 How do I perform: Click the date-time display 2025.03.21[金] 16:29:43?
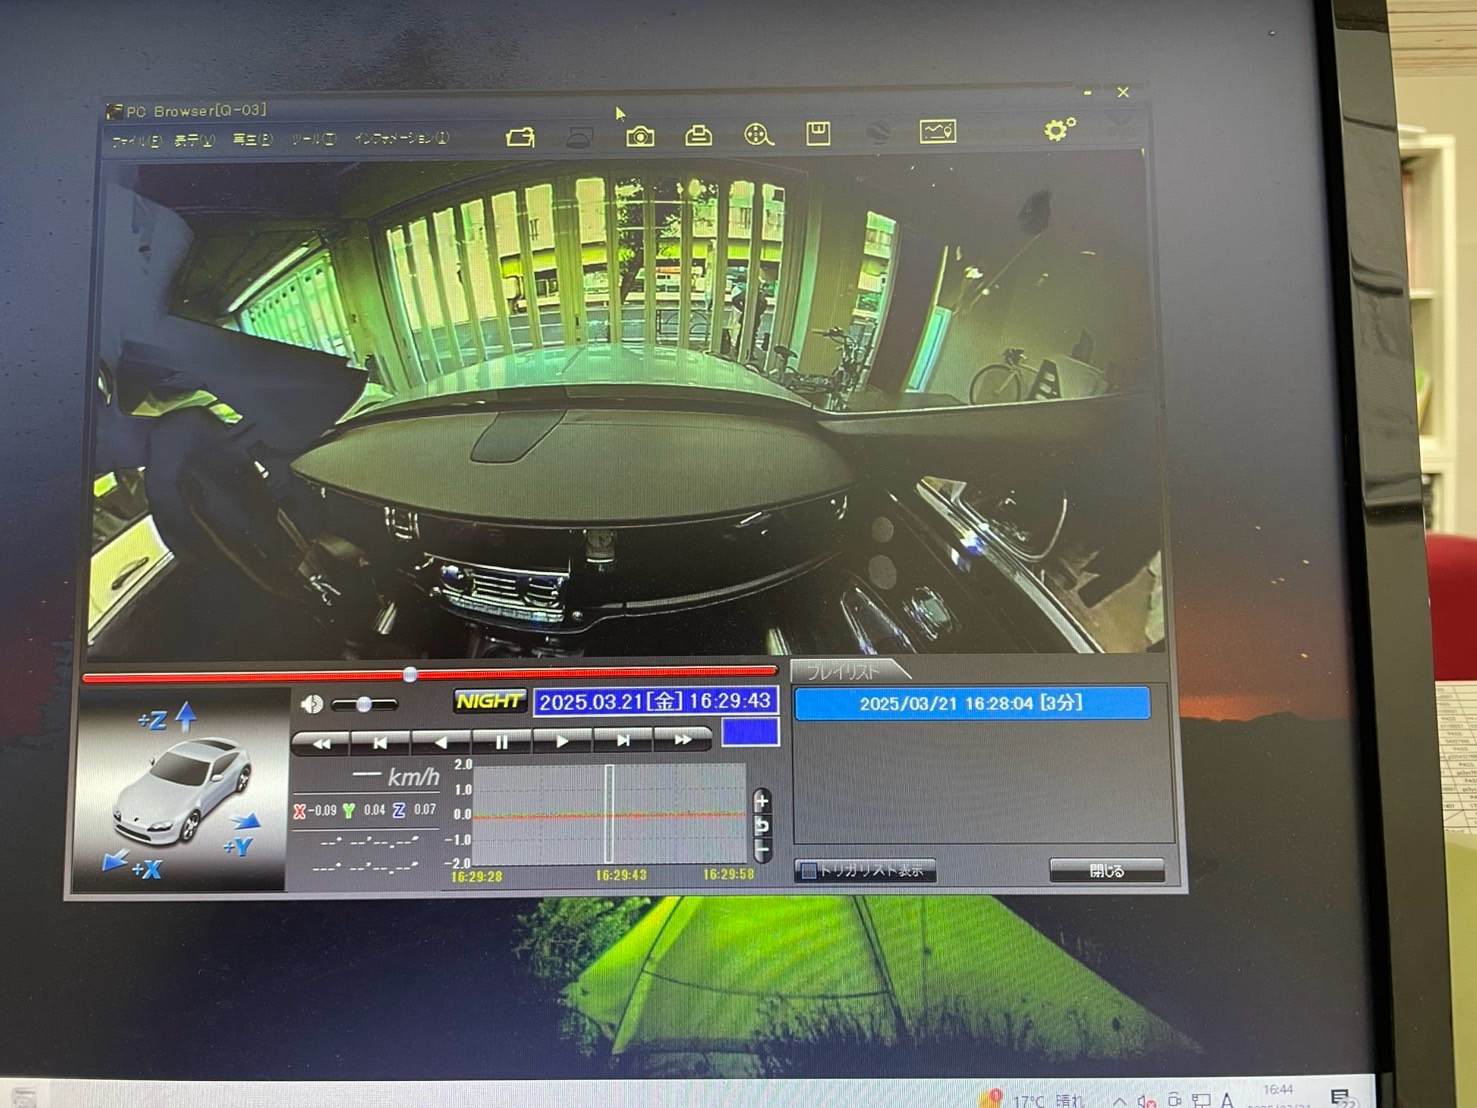point(655,701)
